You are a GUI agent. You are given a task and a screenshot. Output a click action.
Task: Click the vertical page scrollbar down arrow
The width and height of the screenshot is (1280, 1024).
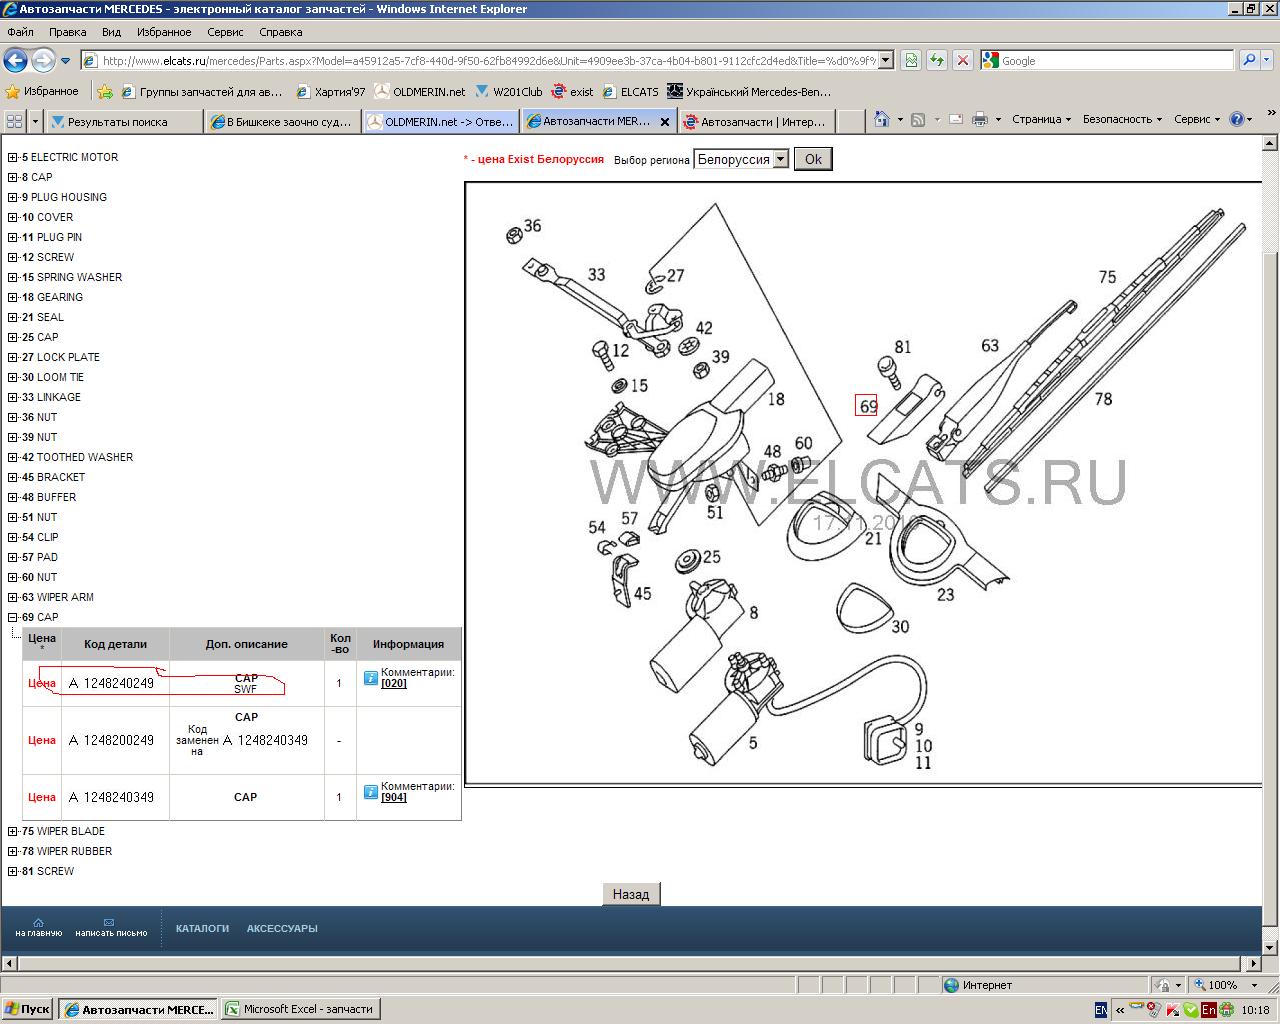tap(1270, 947)
